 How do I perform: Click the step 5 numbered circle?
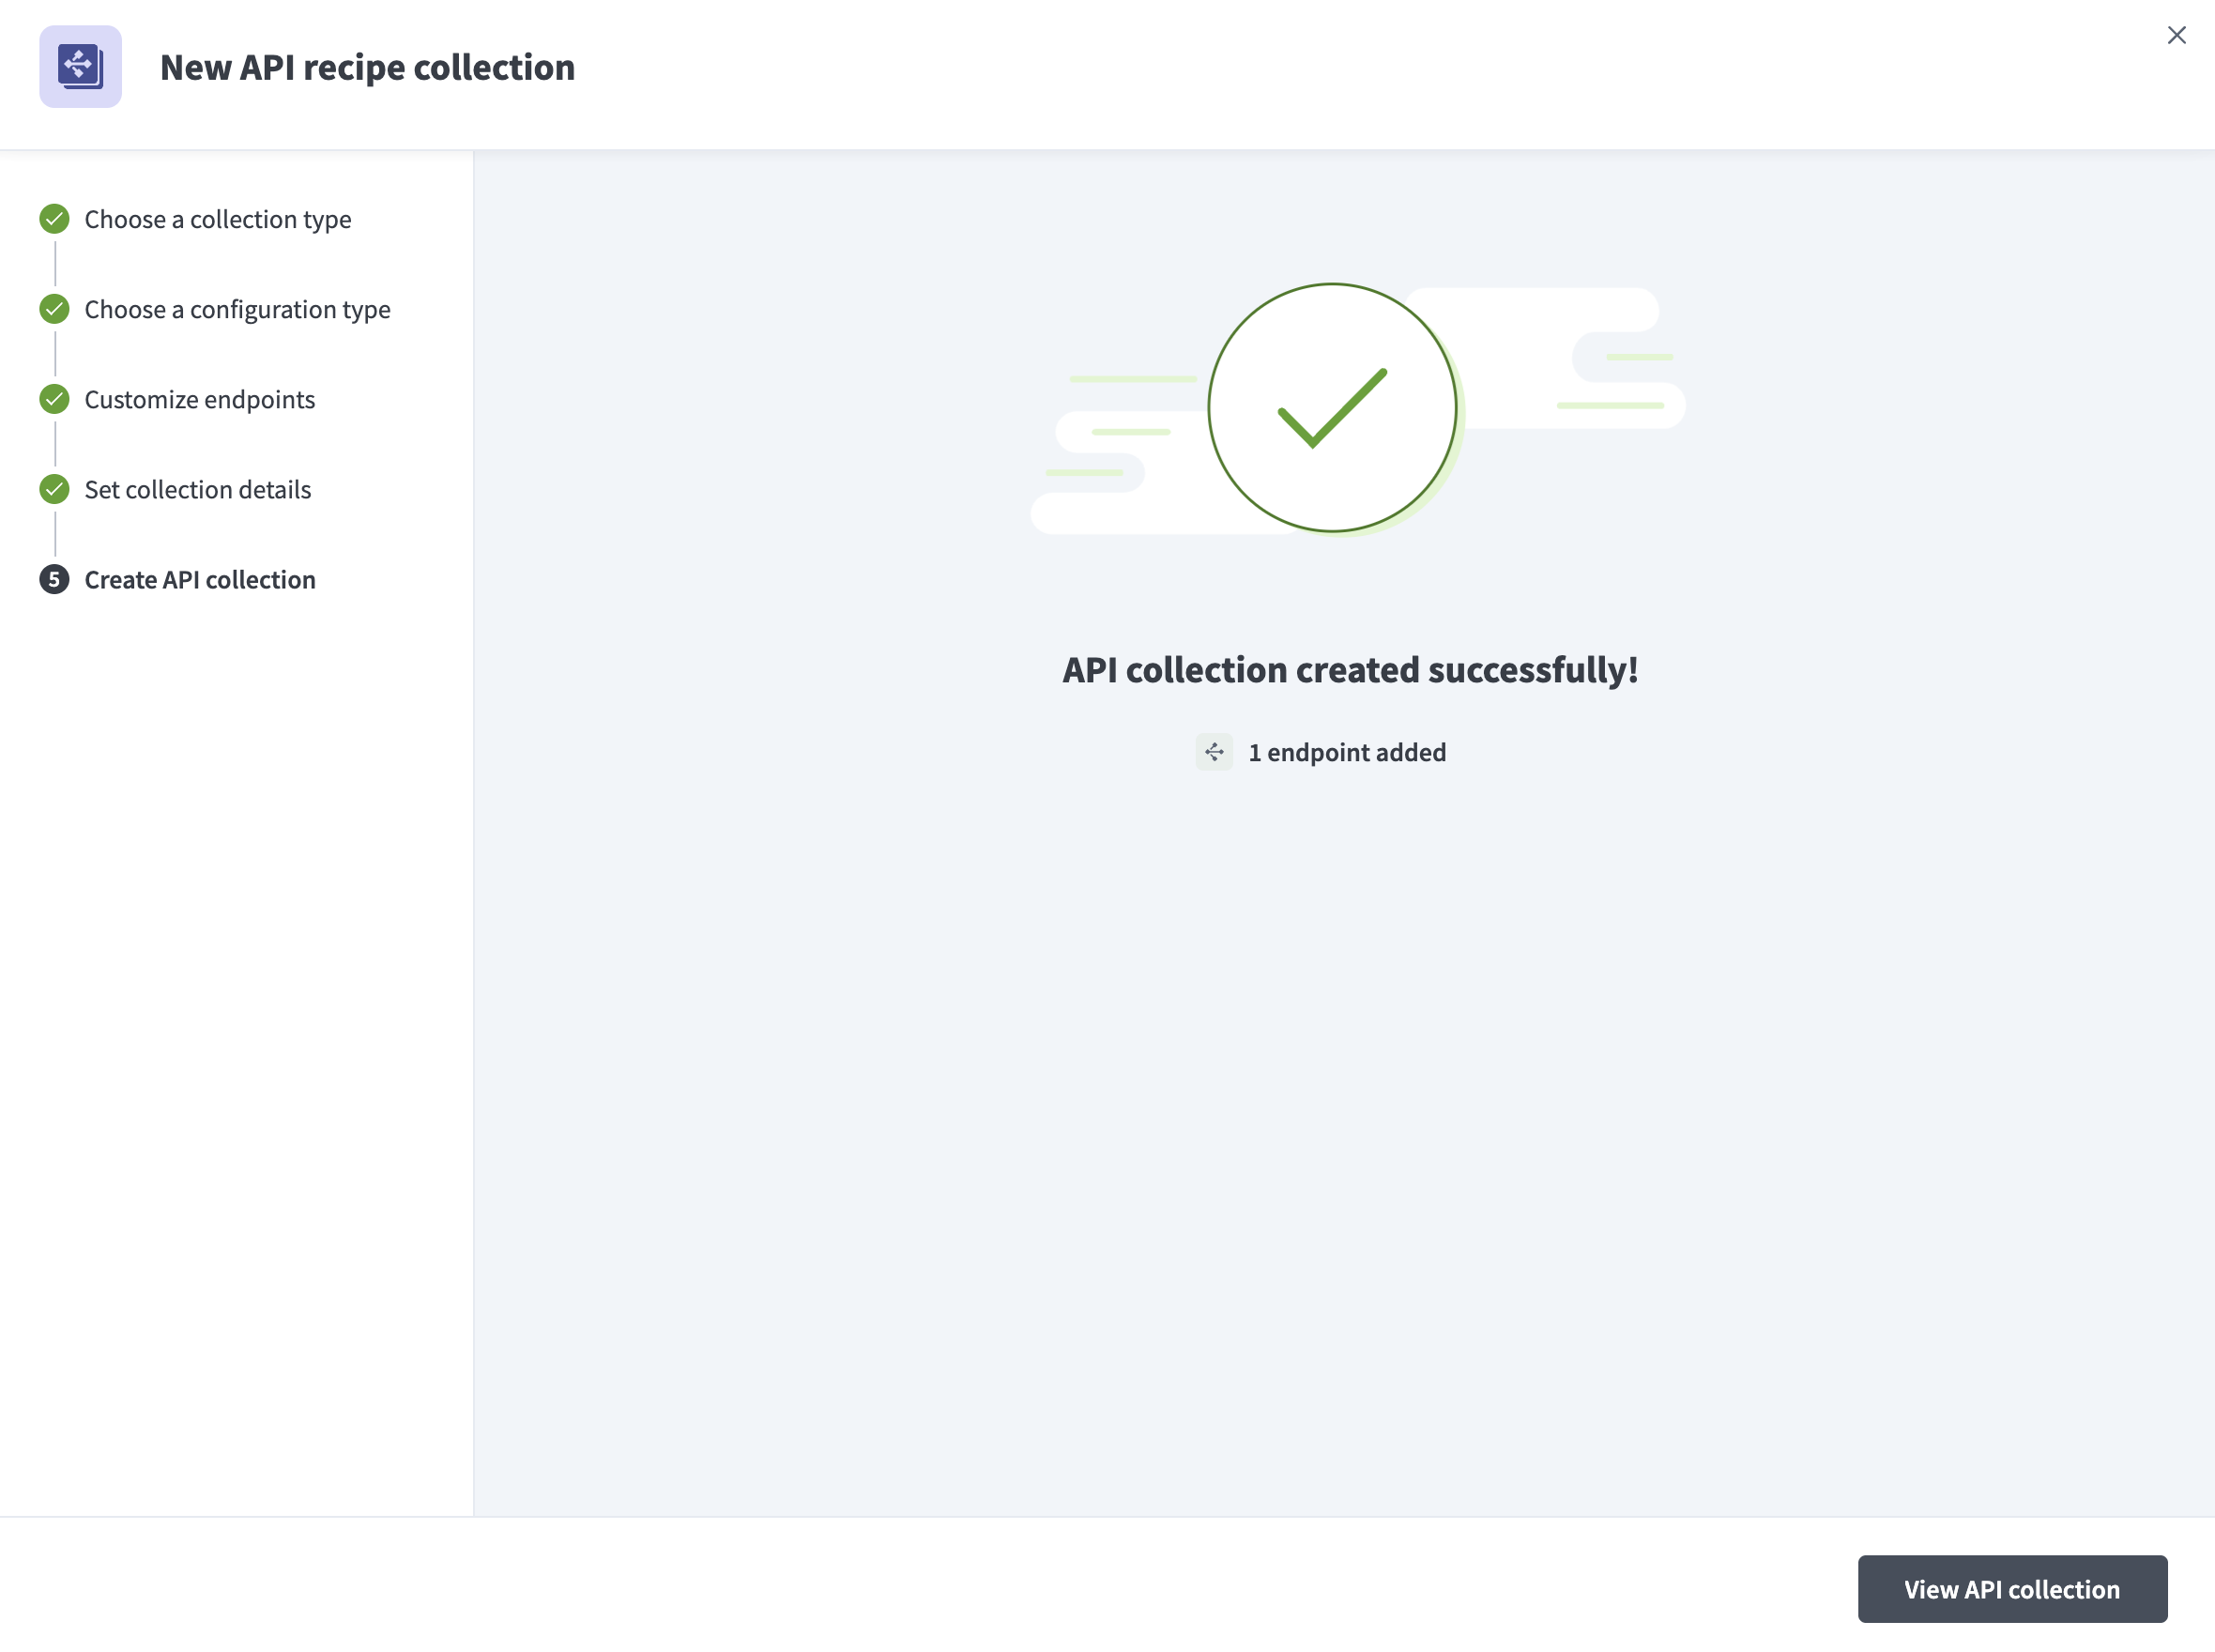click(x=54, y=579)
